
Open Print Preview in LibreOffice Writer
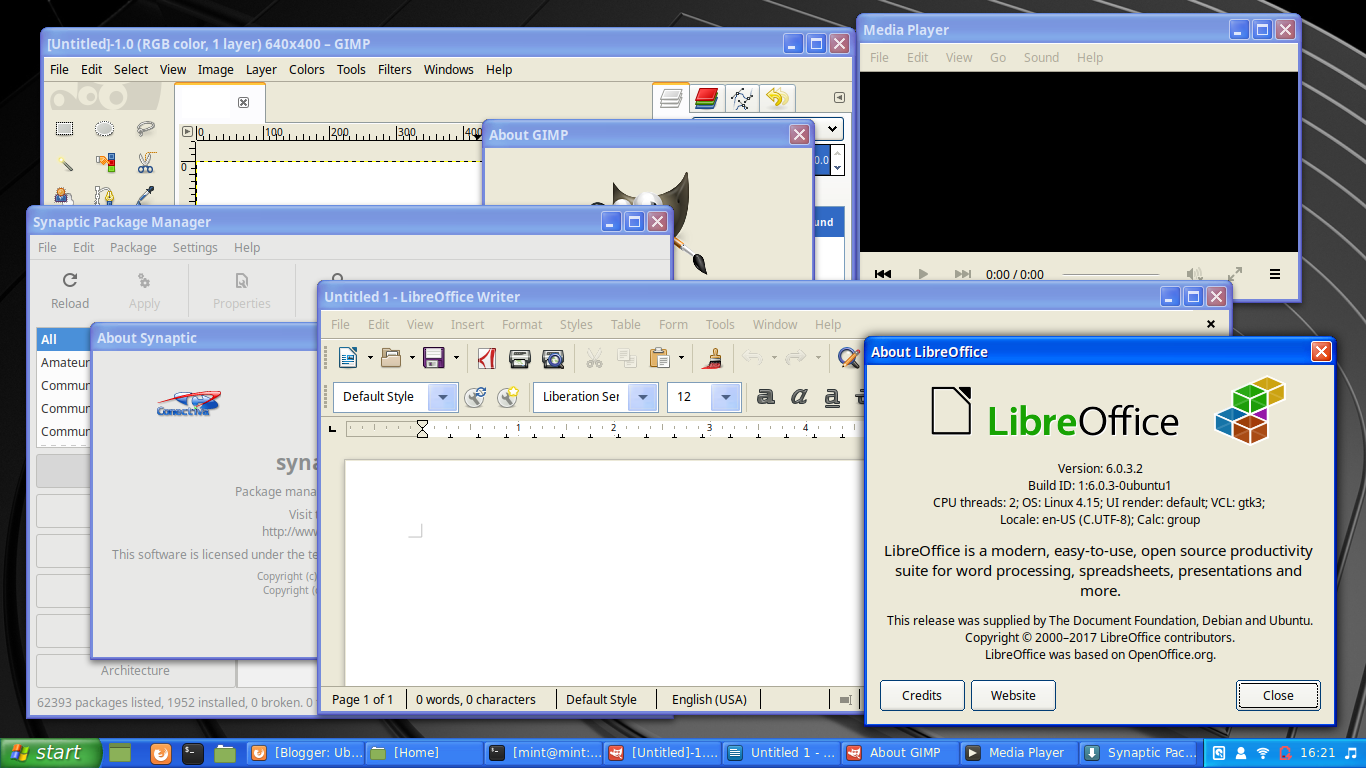point(553,358)
